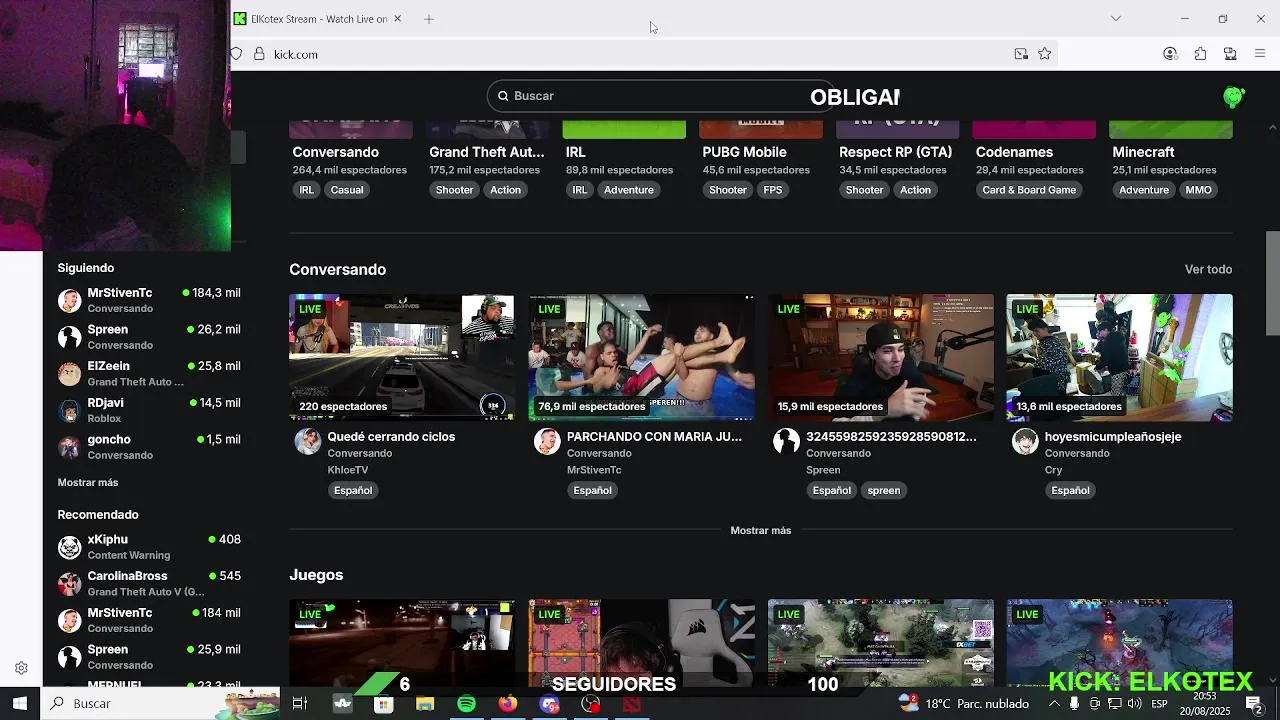Click MrStivenTc avatar in Siguiendo list
The width and height of the screenshot is (1280, 720).
(x=69, y=300)
